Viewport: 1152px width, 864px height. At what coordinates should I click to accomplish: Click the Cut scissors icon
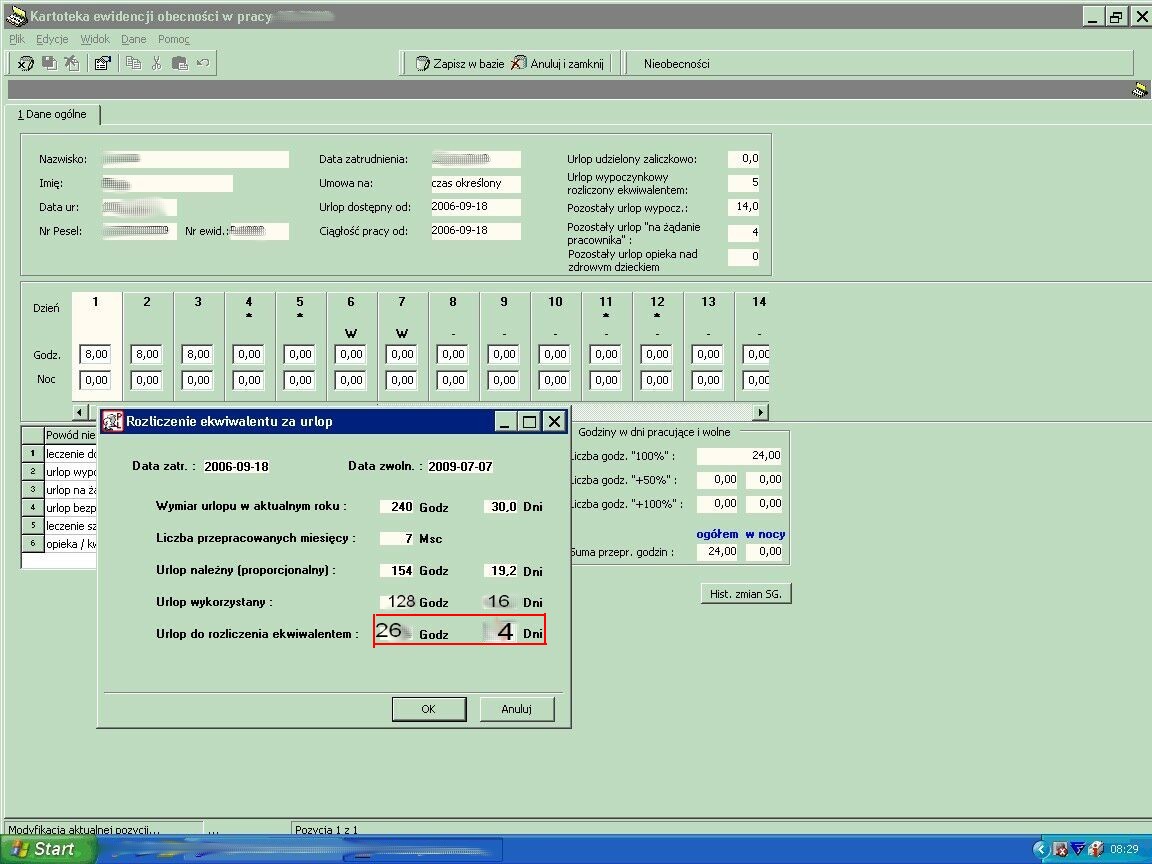point(156,63)
